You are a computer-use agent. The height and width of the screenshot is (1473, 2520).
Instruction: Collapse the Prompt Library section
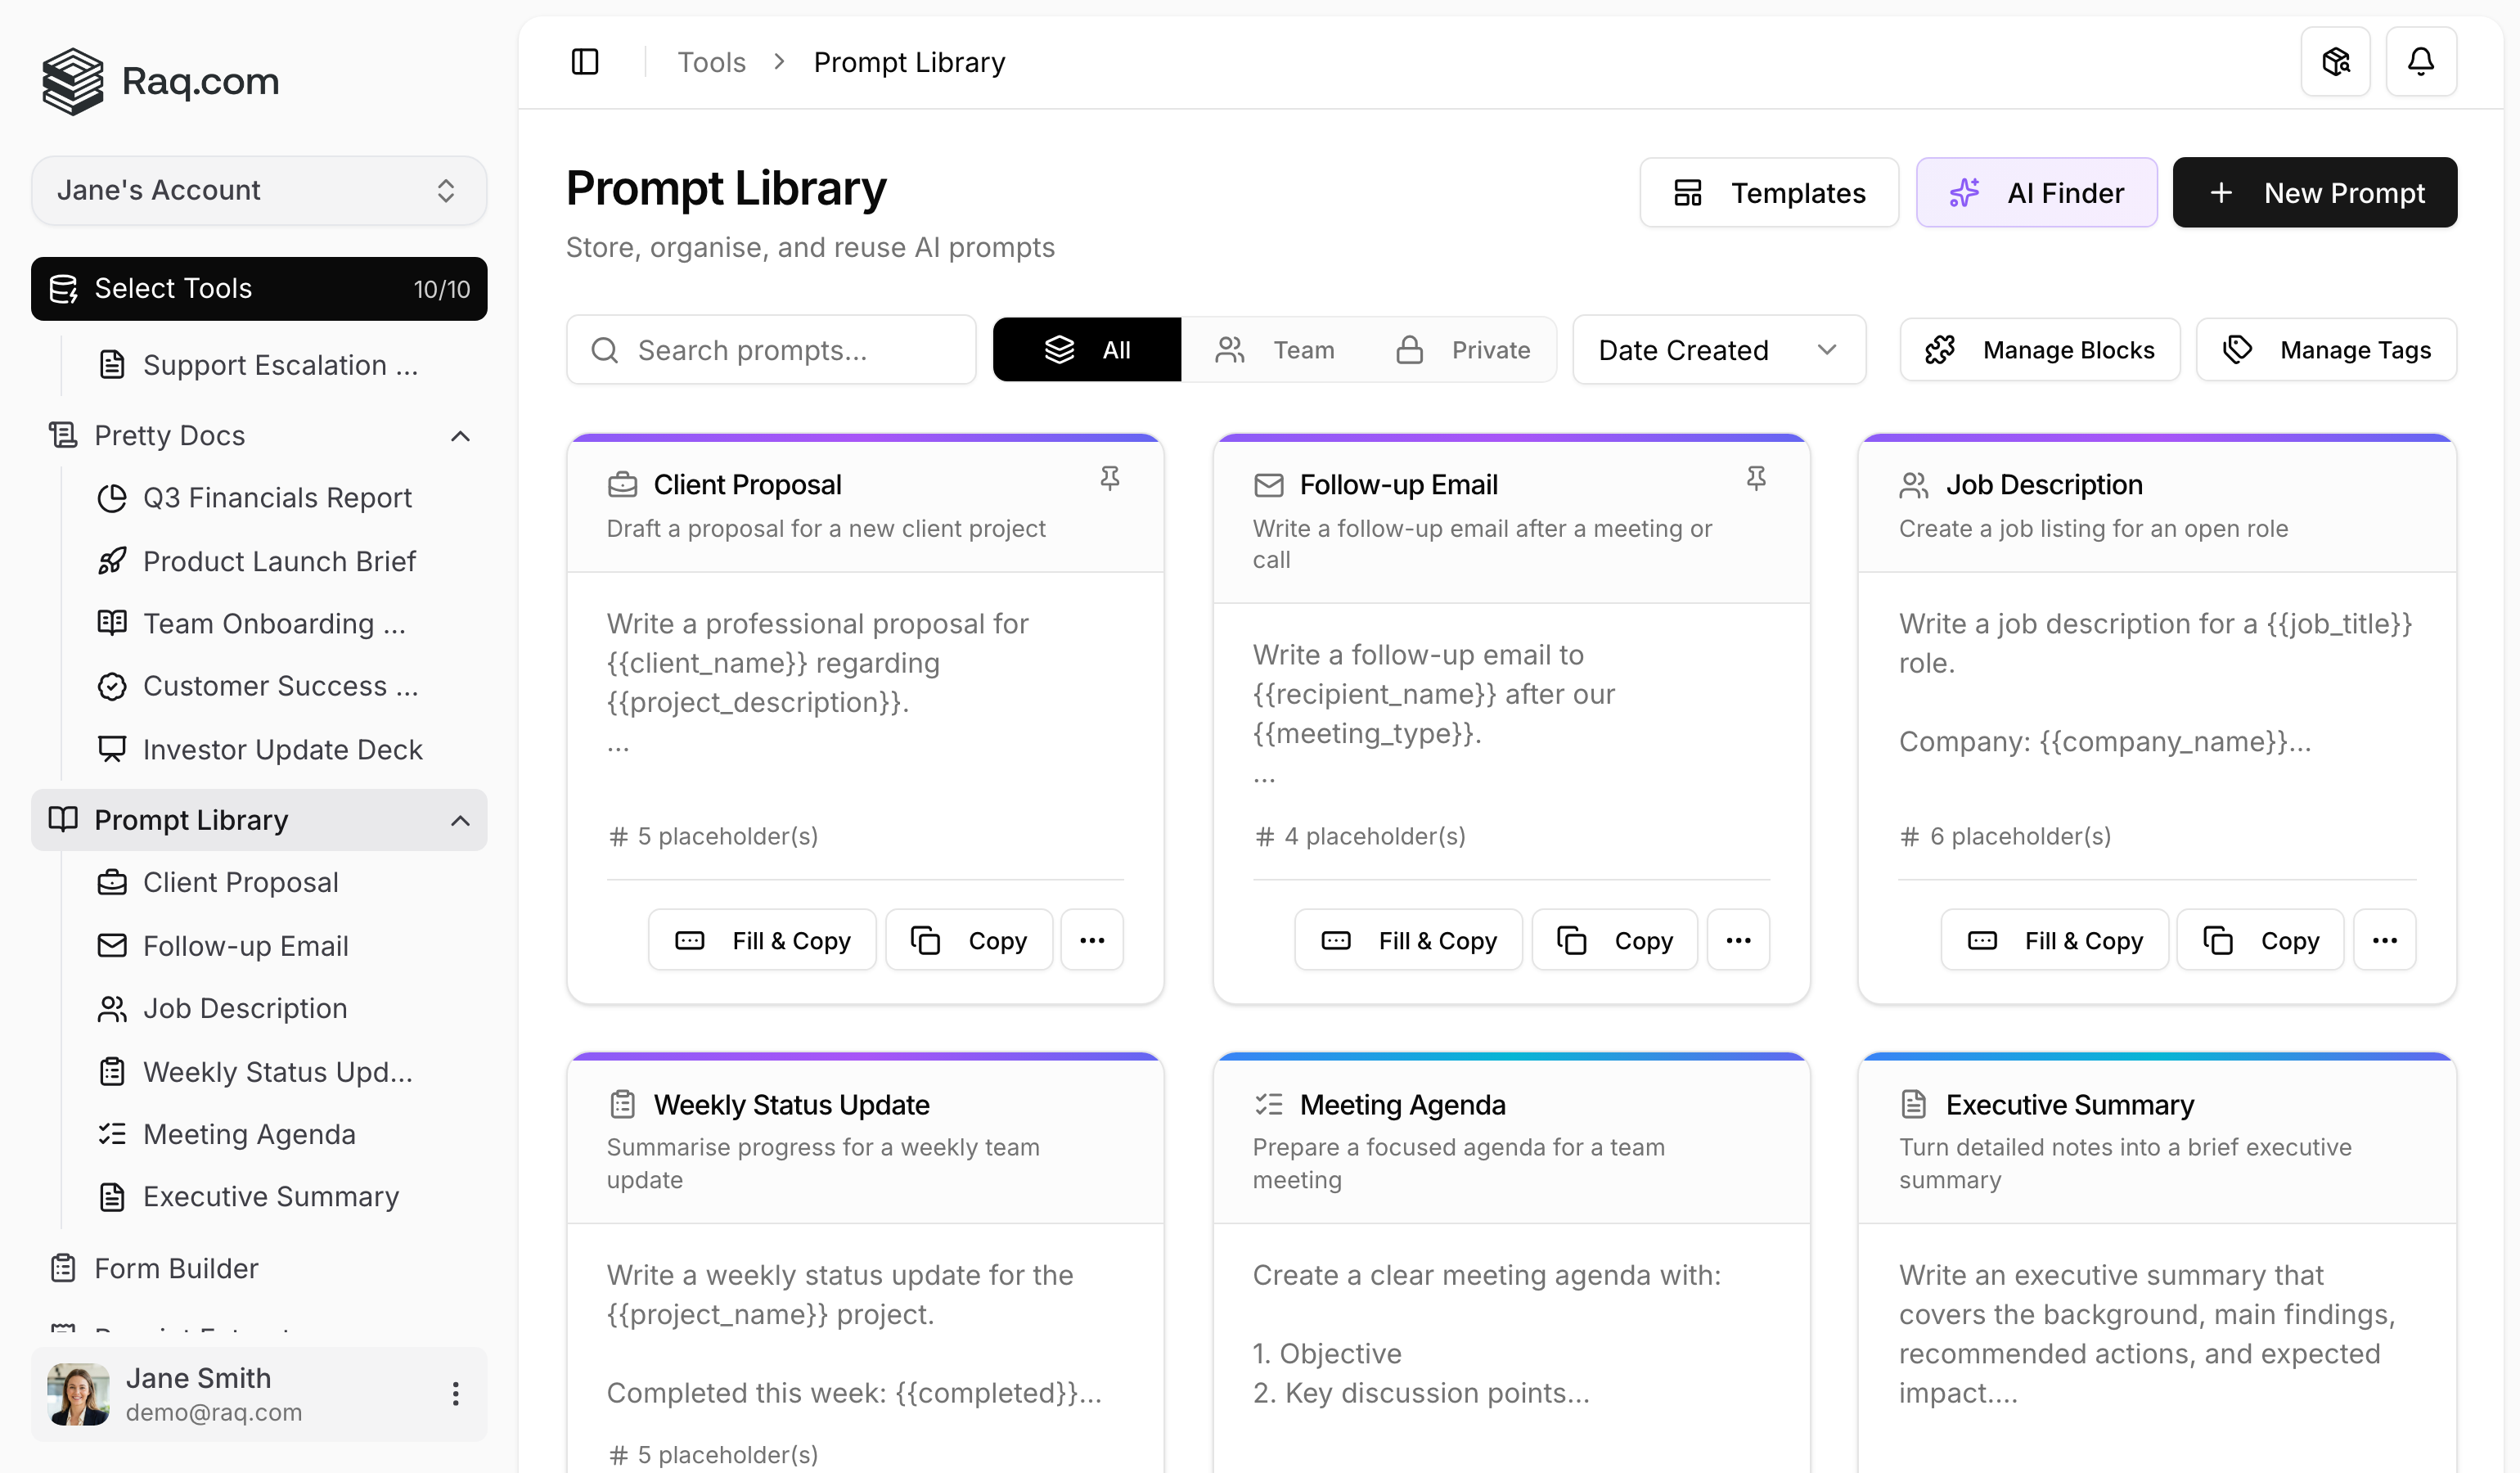click(461, 820)
